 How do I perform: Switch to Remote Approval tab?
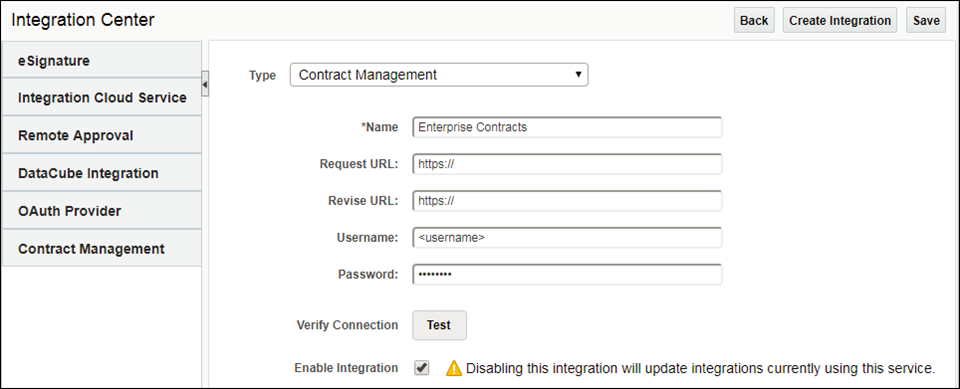point(102,135)
